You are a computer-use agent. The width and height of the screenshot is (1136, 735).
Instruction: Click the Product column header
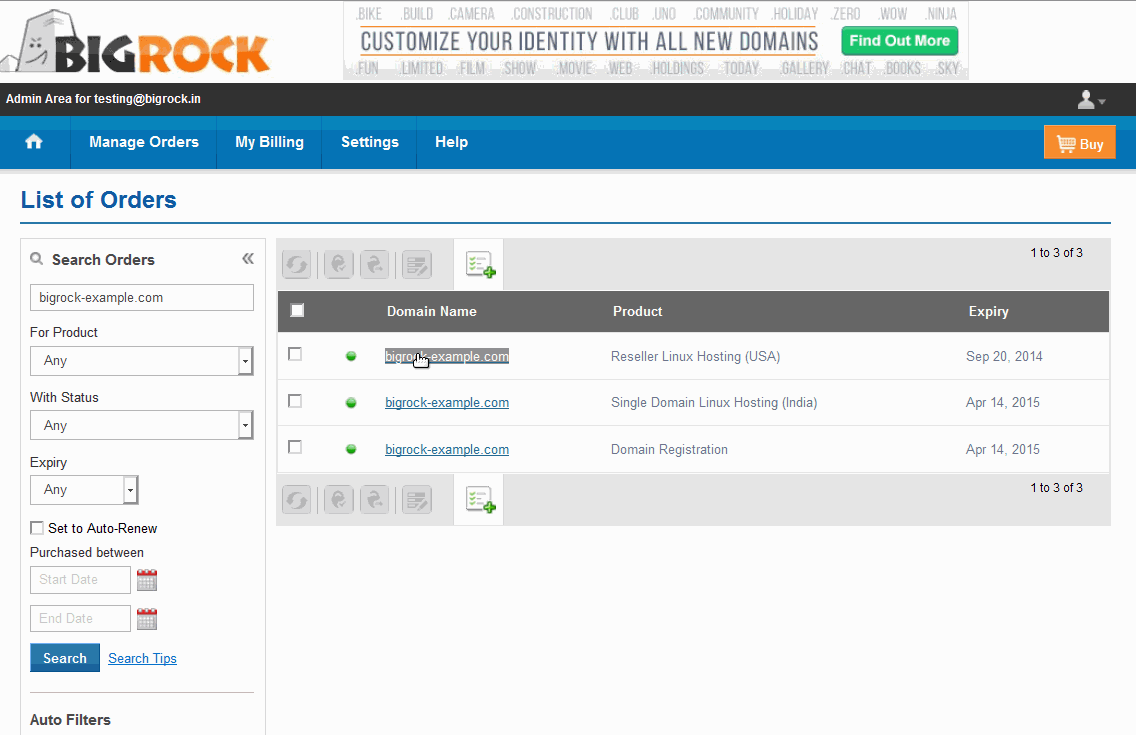click(x=638, y=311)
